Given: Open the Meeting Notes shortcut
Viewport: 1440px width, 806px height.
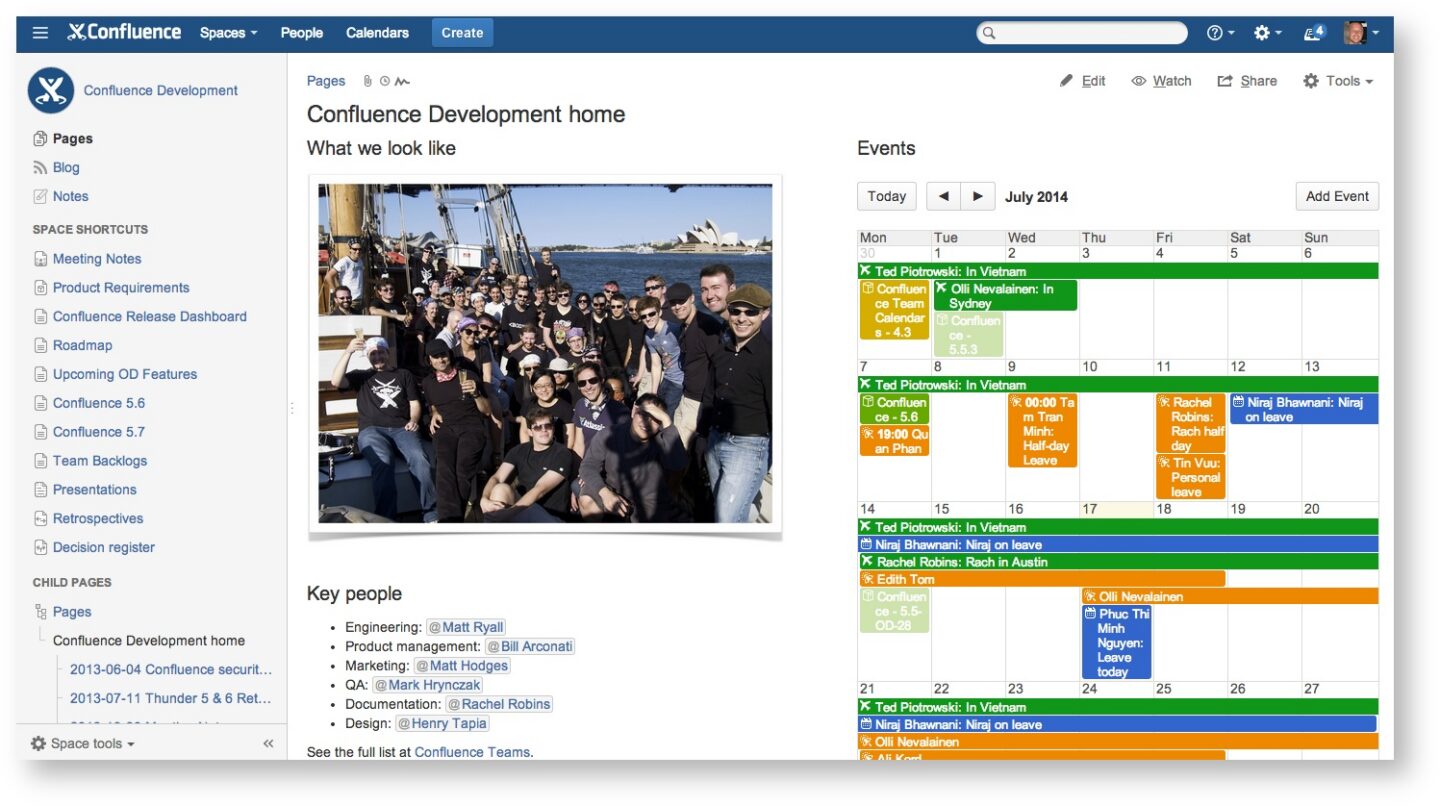Looking at the screenshot, I should click(x=97, y=259).
